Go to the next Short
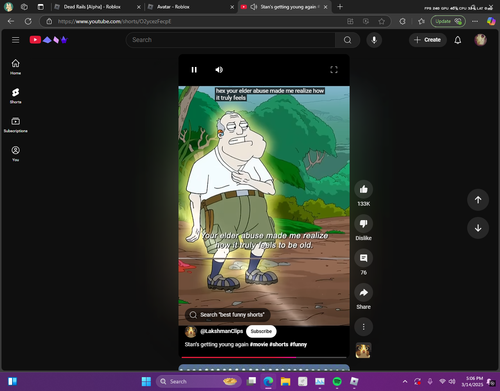The image size is (500, 391). 478,228
